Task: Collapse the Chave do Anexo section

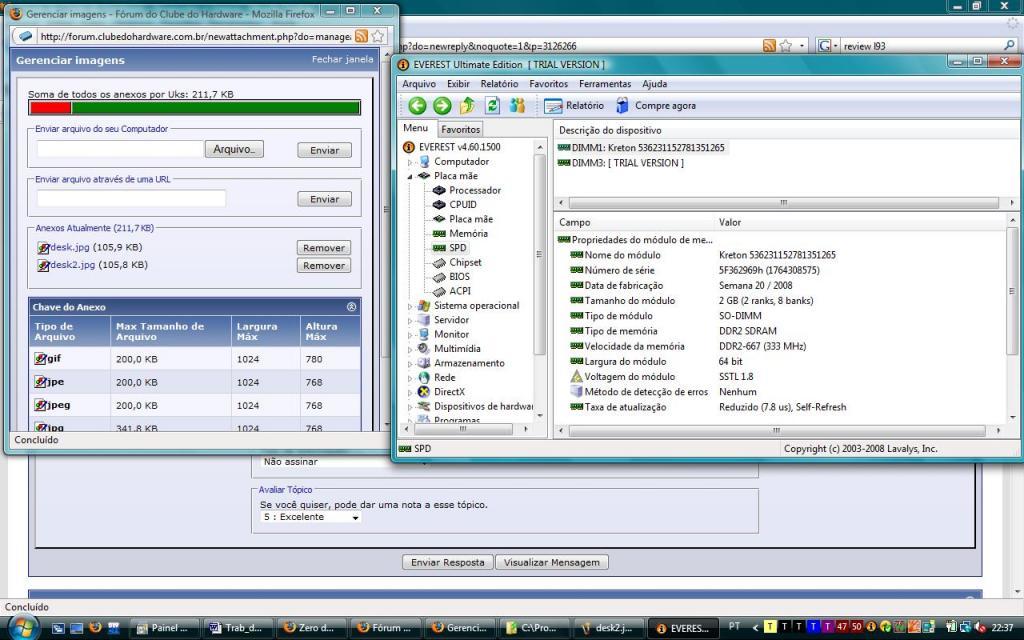Action: [x=351, y=306]
